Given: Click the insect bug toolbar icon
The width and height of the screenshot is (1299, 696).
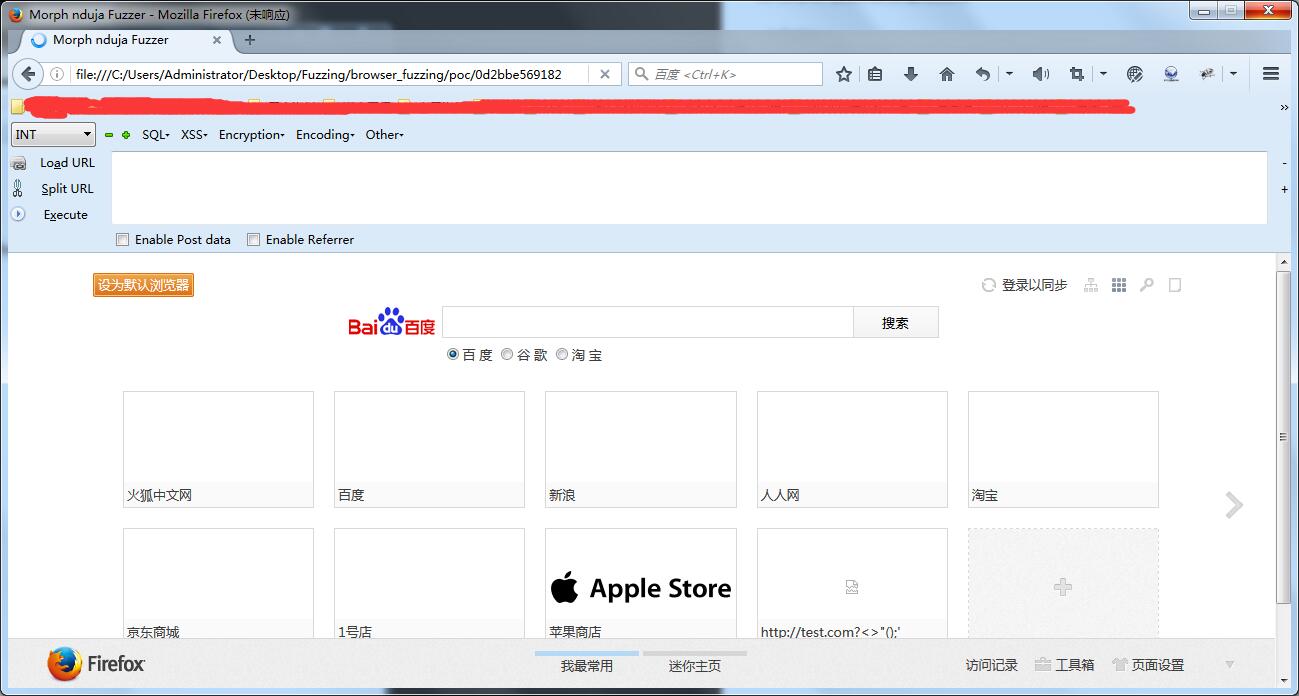Looking at the screenshot, I should 1207,74.
